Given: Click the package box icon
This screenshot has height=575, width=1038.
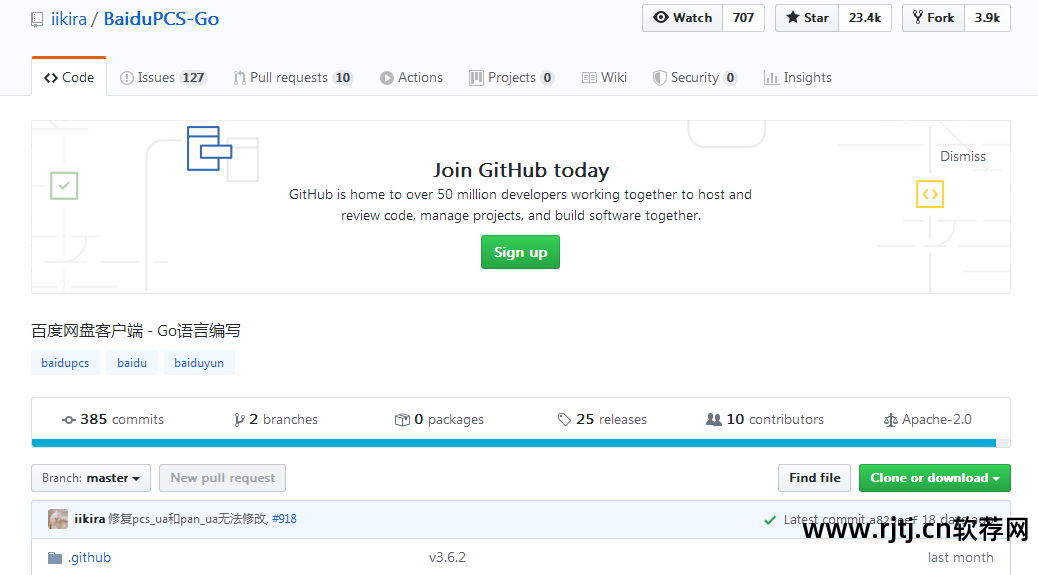Looking at the screenshot, I should pyautogui.click(x=402, y=420).
